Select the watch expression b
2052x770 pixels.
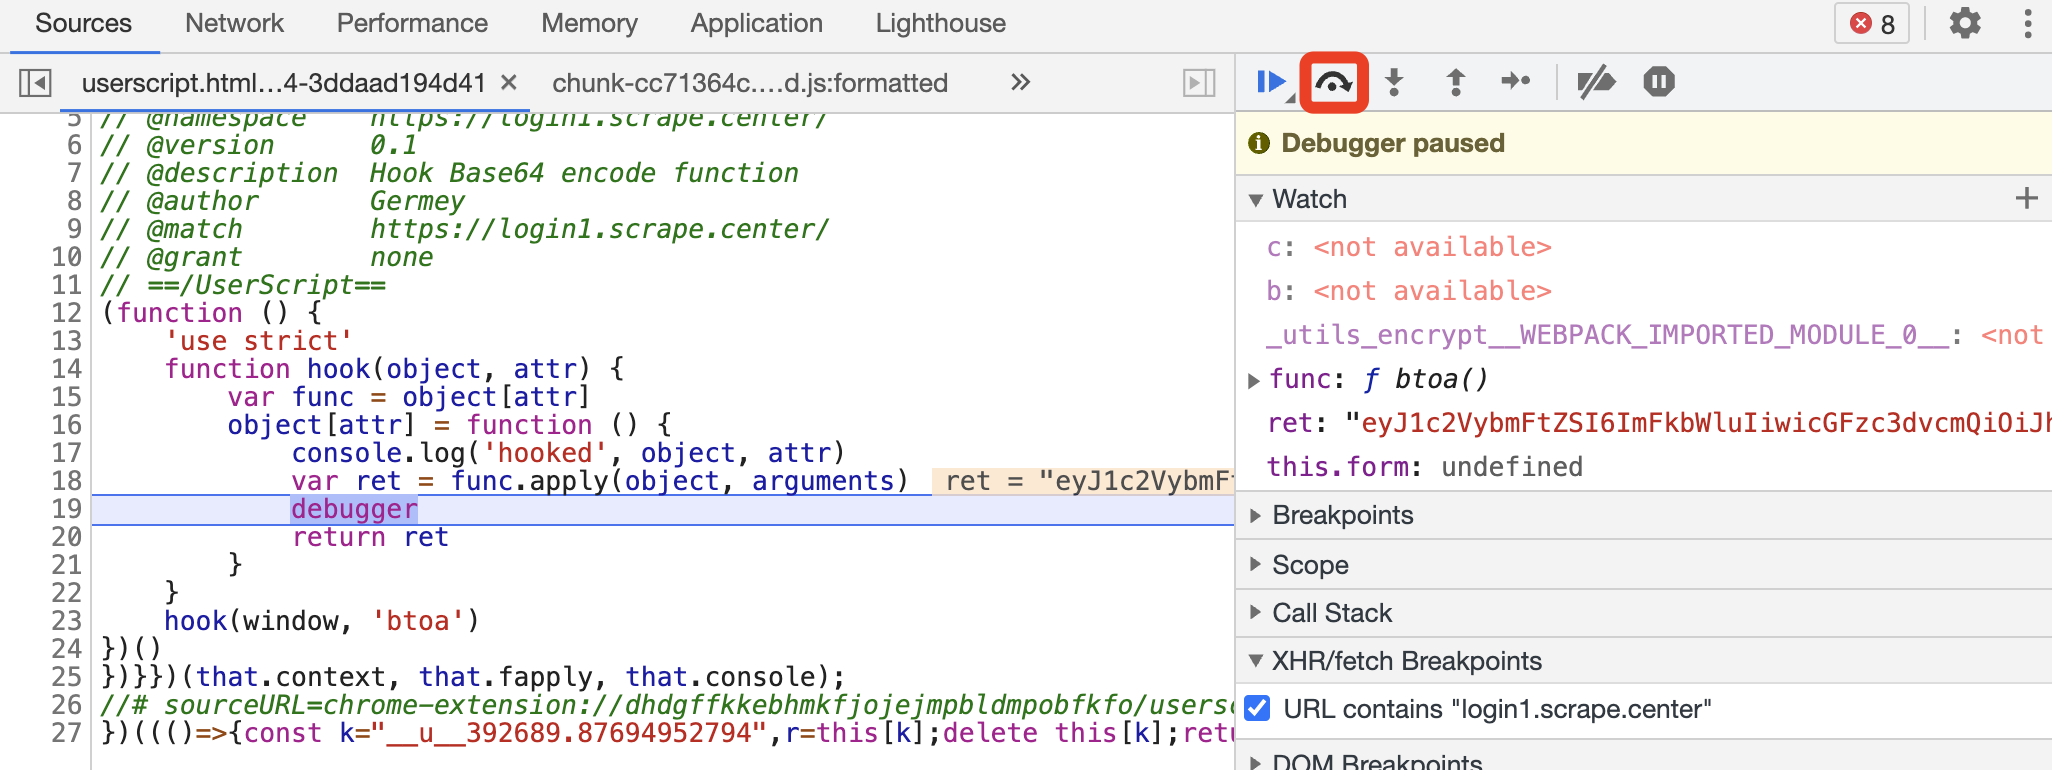pos(1409,291)
